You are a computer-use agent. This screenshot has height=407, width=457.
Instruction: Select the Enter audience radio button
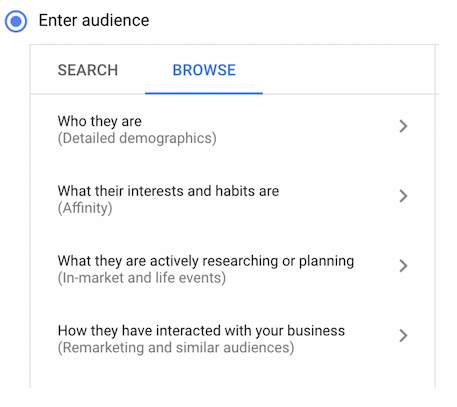tap(16, 21)
